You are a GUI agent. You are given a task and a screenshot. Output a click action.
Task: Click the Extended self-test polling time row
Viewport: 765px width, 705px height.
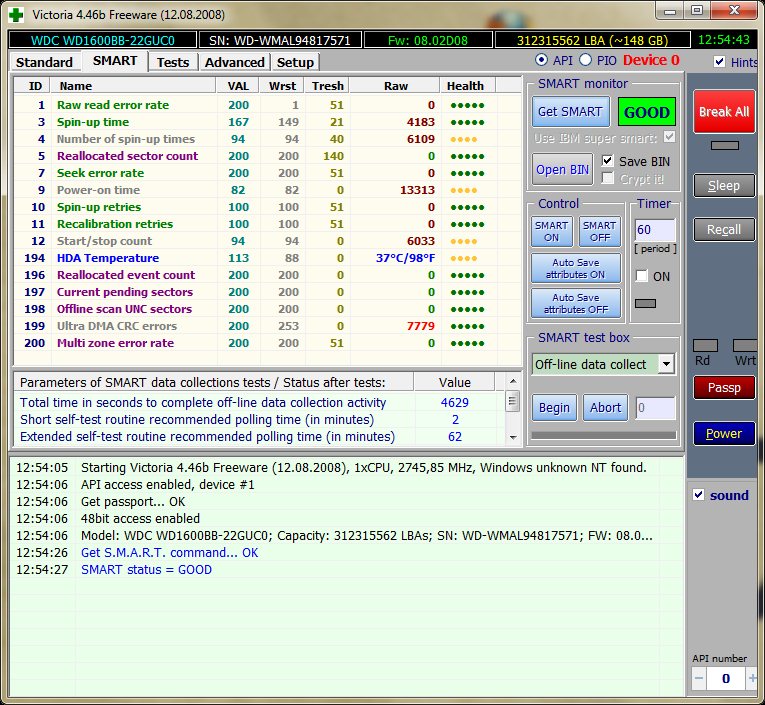point(259,436)
